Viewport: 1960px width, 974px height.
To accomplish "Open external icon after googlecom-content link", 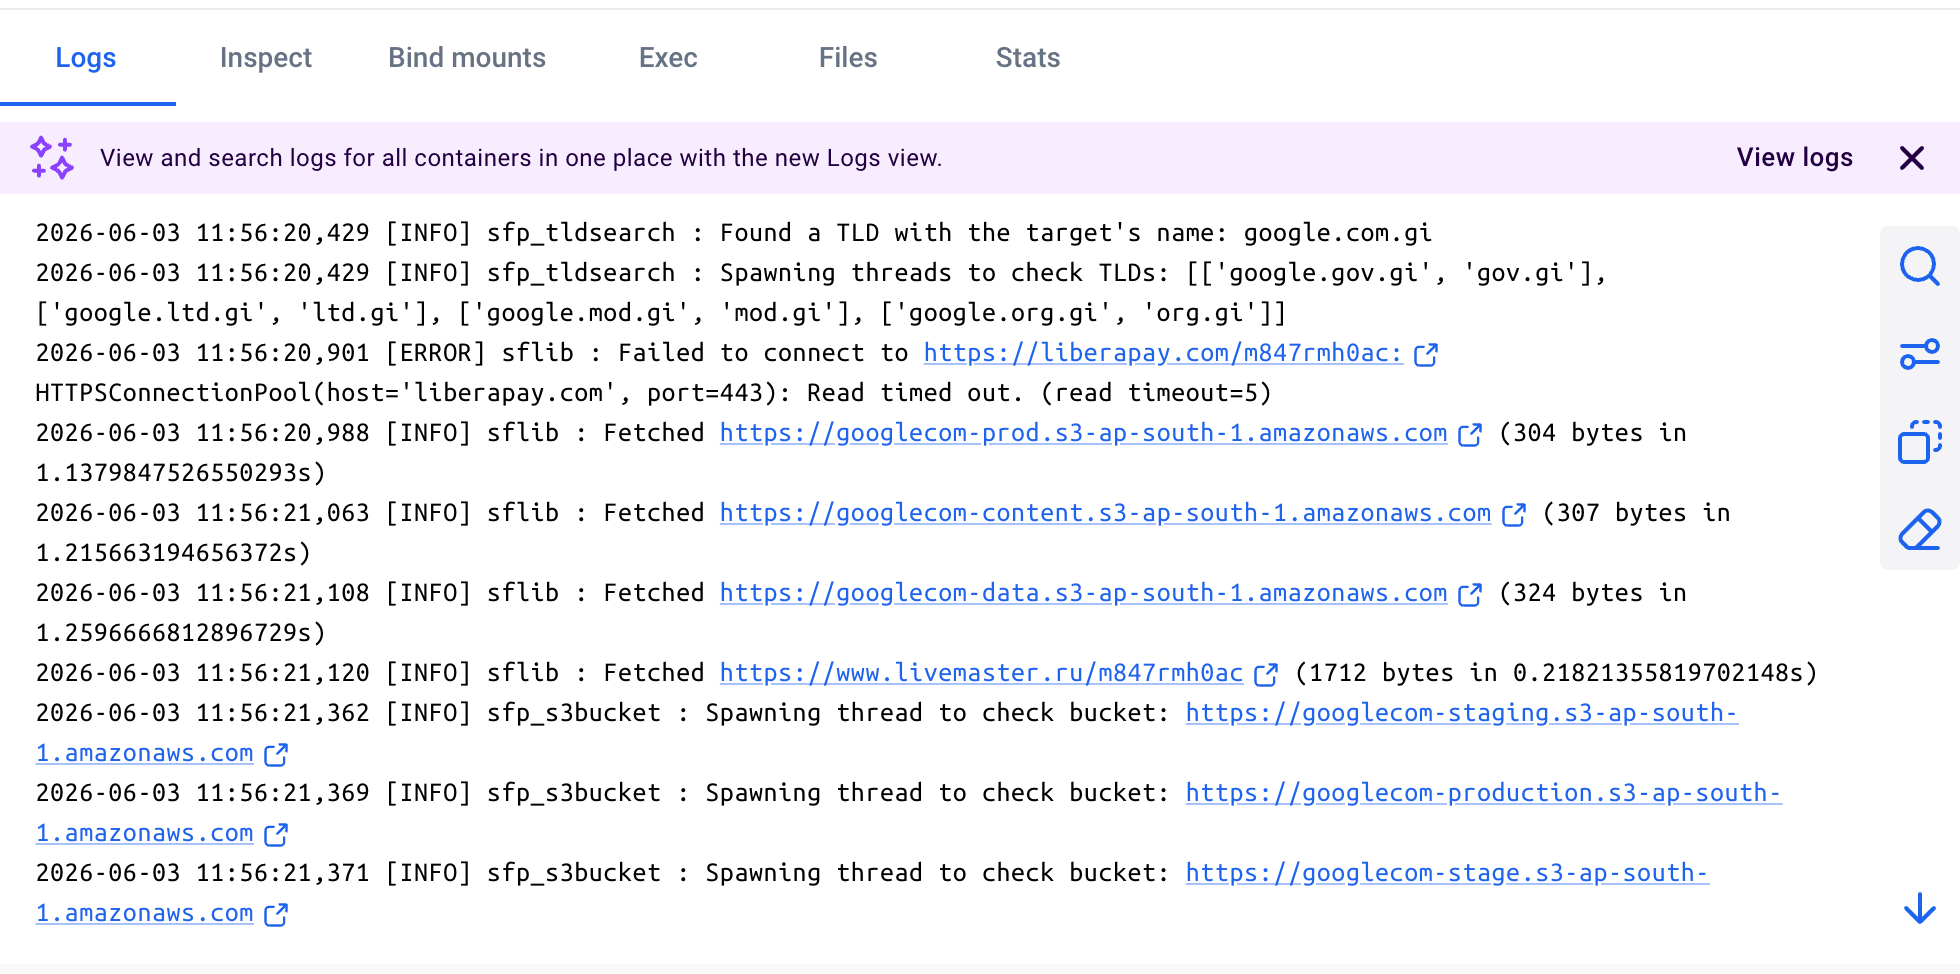I will coord(1514,514).
